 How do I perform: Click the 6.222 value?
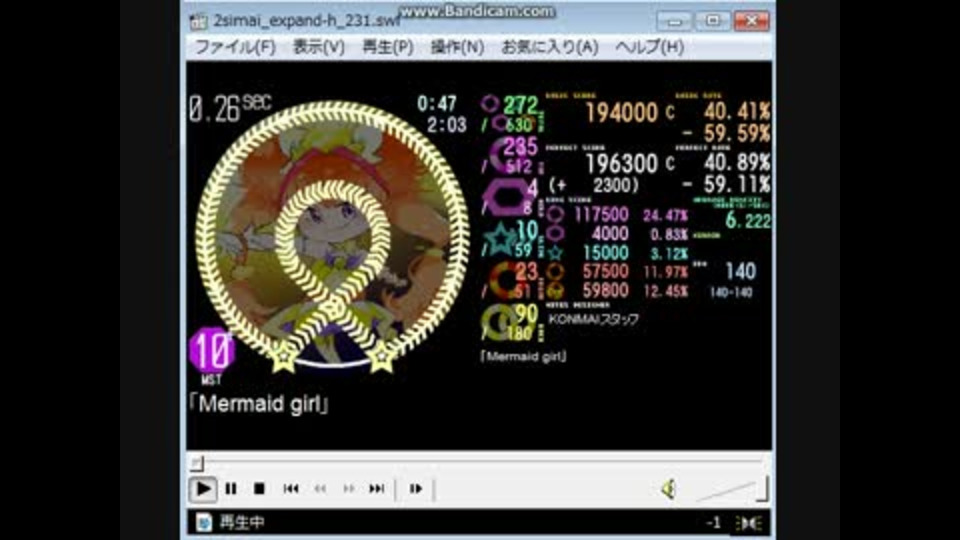coord(748,220)
